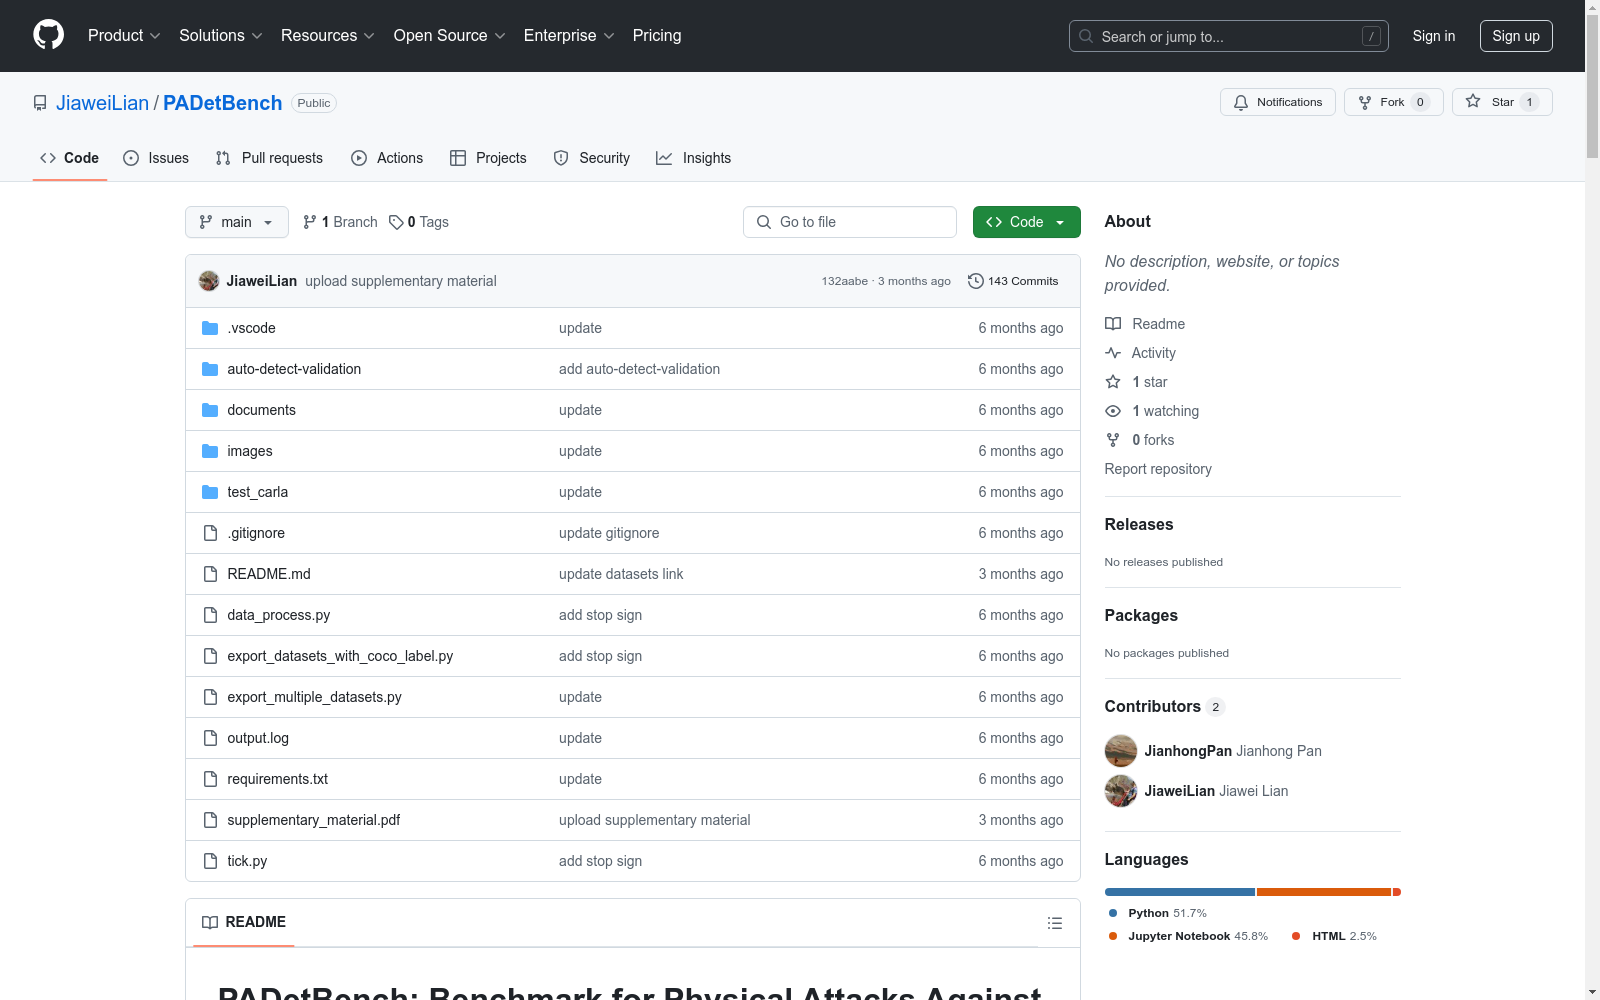Click the README.md file icon

tap(210, 574)
